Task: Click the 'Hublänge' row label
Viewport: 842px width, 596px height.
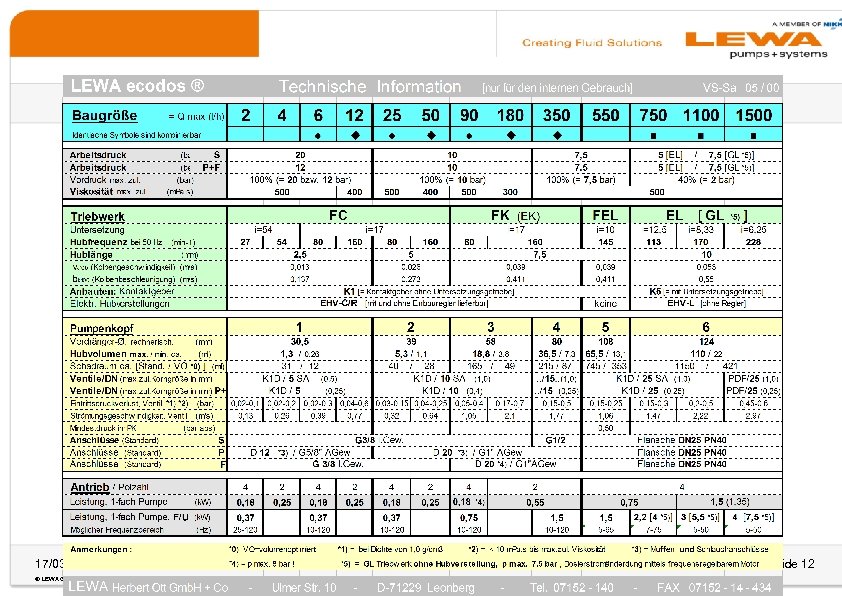Action: pyautogui.click(x=91, y=255)
